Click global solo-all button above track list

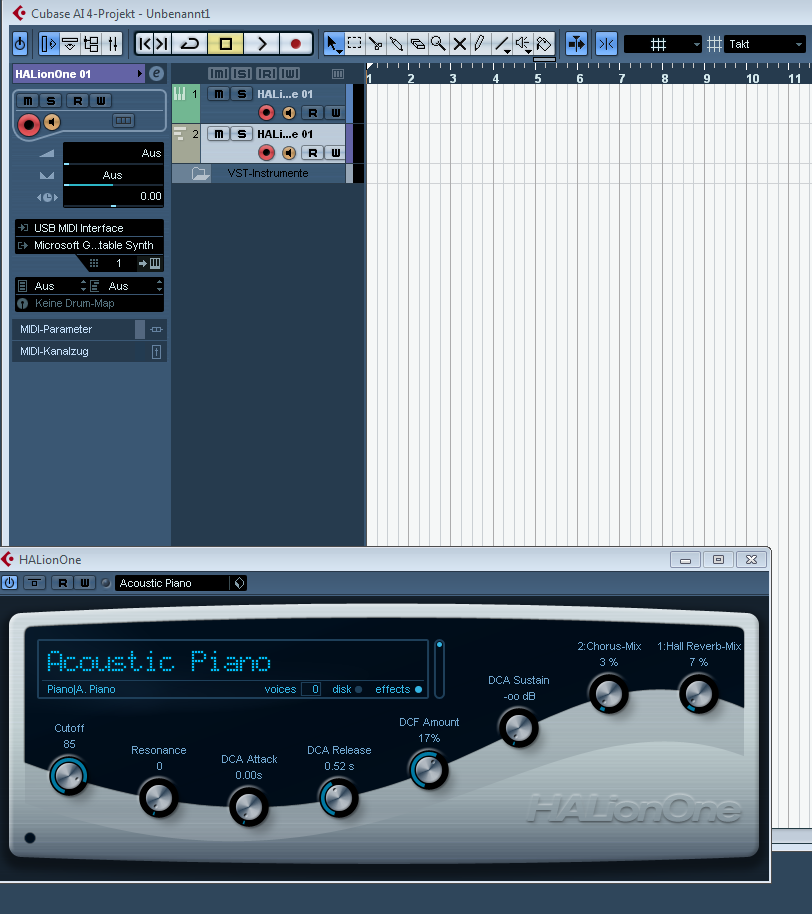242,73
